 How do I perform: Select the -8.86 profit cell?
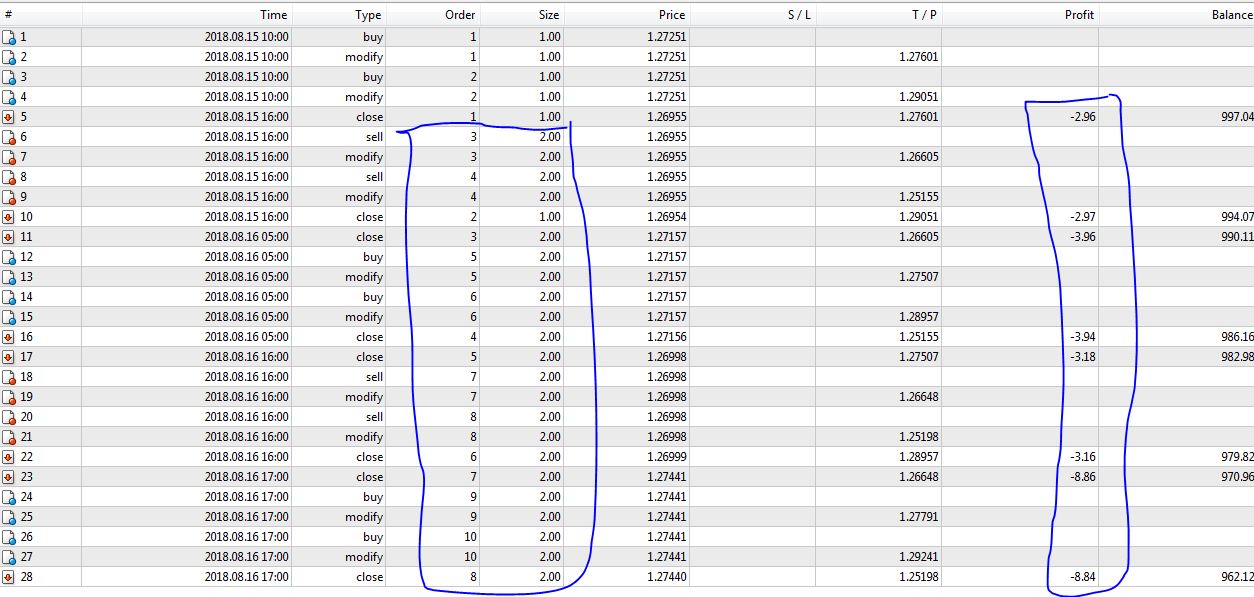click(1082, 477)
